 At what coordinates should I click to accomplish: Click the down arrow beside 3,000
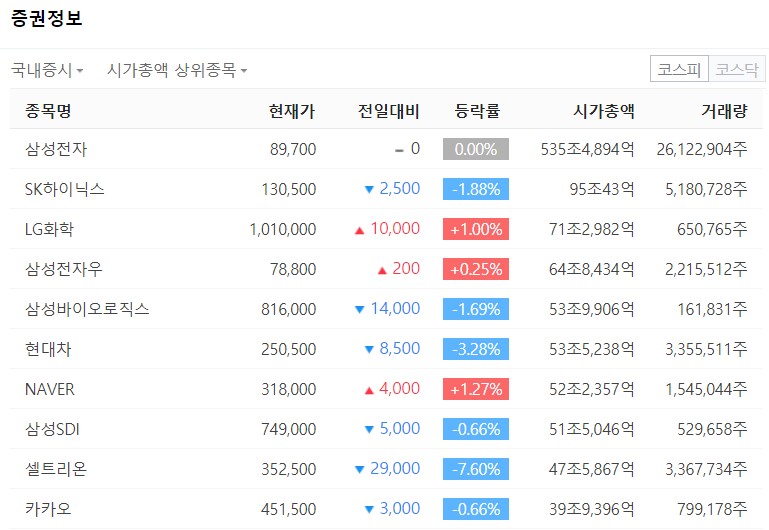pos(369,510)
